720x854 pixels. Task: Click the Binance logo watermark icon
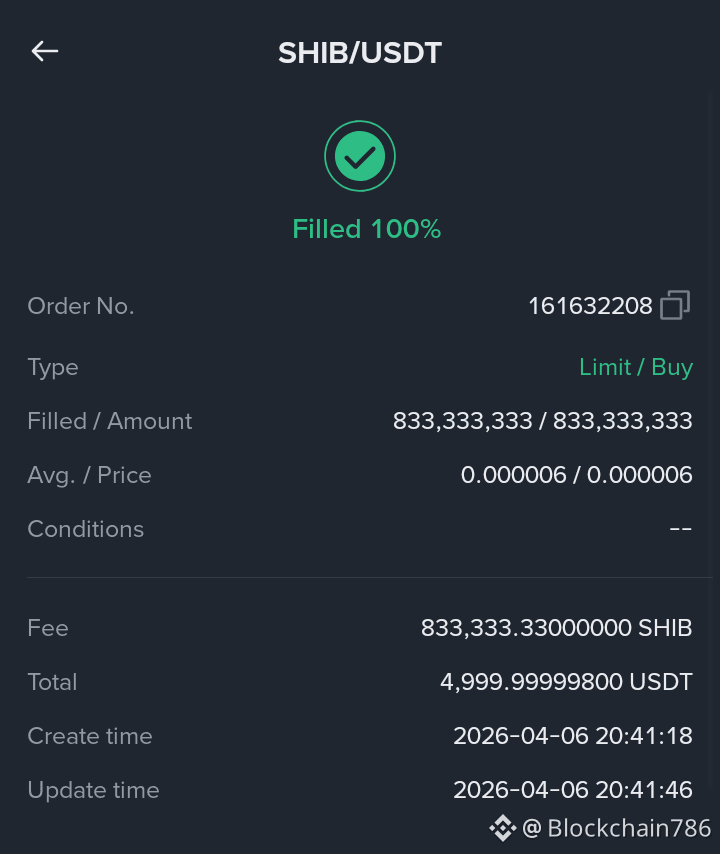(x=502, y=828)
